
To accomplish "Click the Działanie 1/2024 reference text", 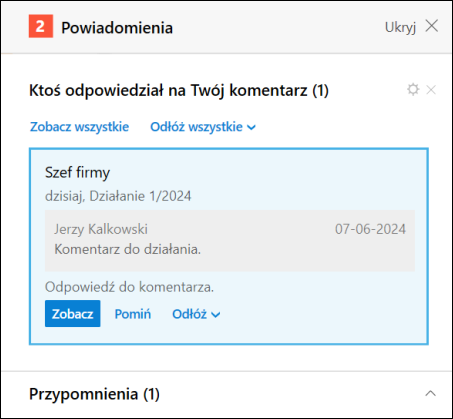I will click(x=140, y=196).
